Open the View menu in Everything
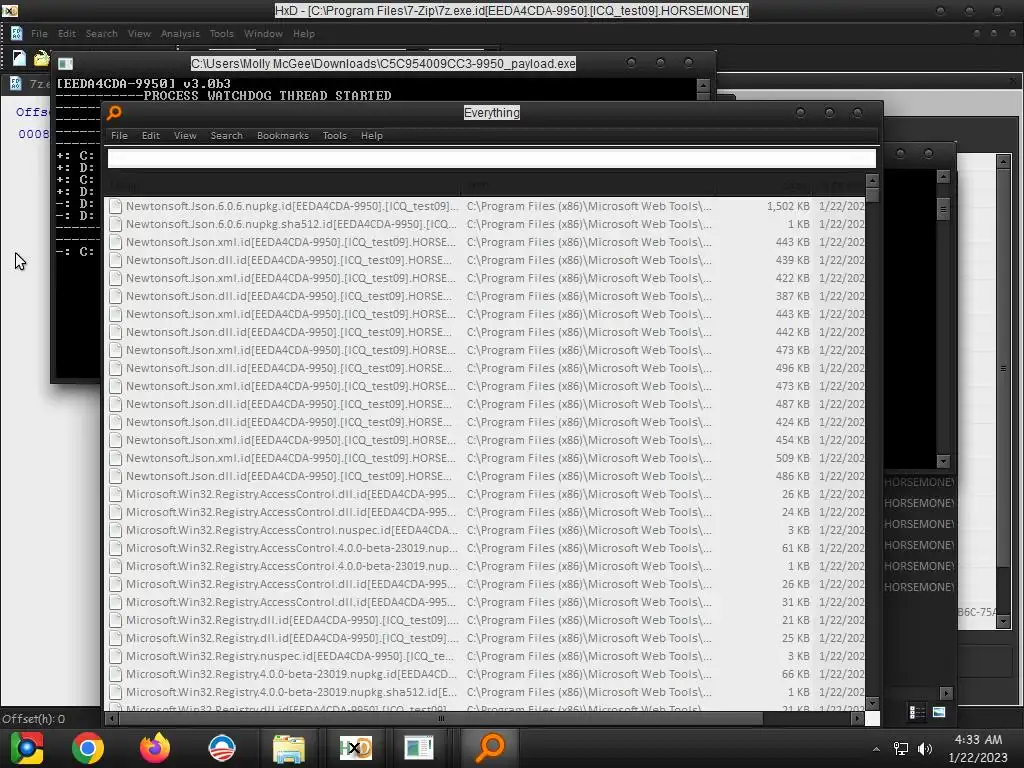This screenshot has height=768, width=1024. pyautogui.click(x=185, y=135)
